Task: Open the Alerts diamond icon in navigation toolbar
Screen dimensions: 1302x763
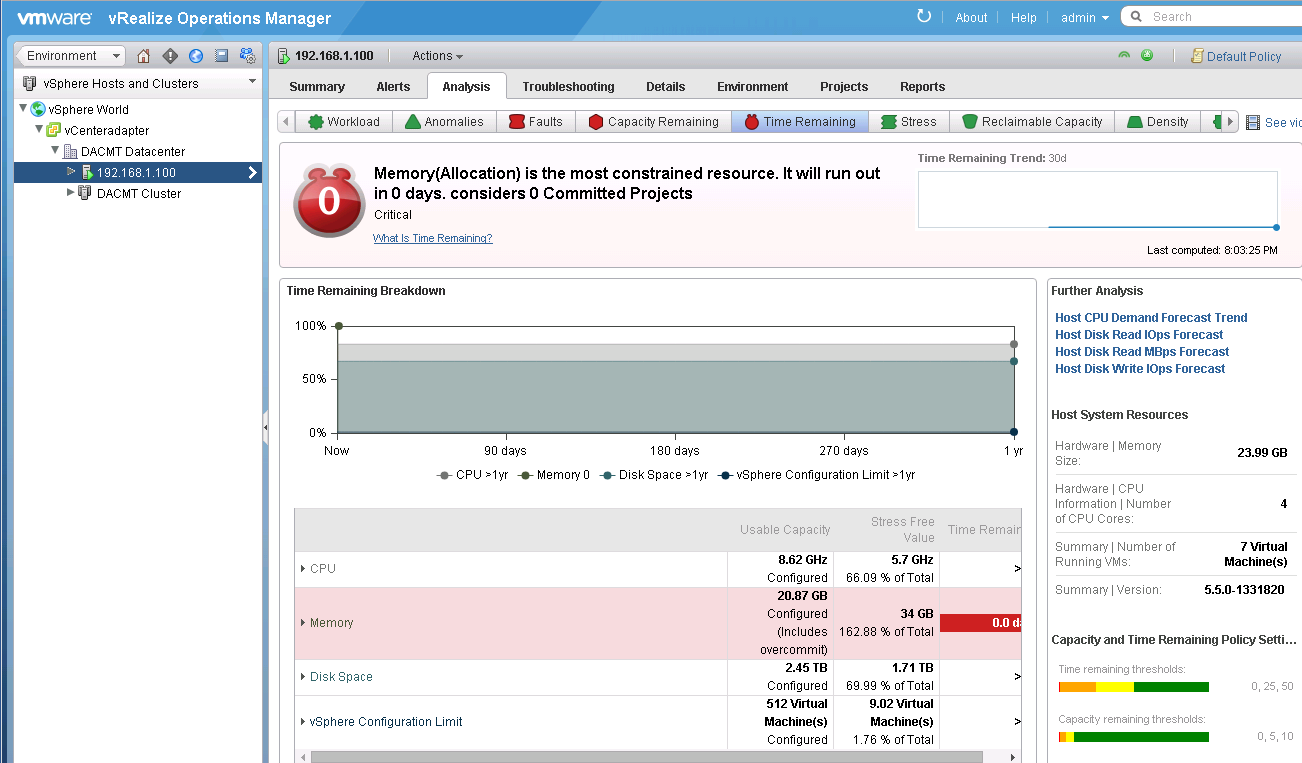Action: (170, 56)
